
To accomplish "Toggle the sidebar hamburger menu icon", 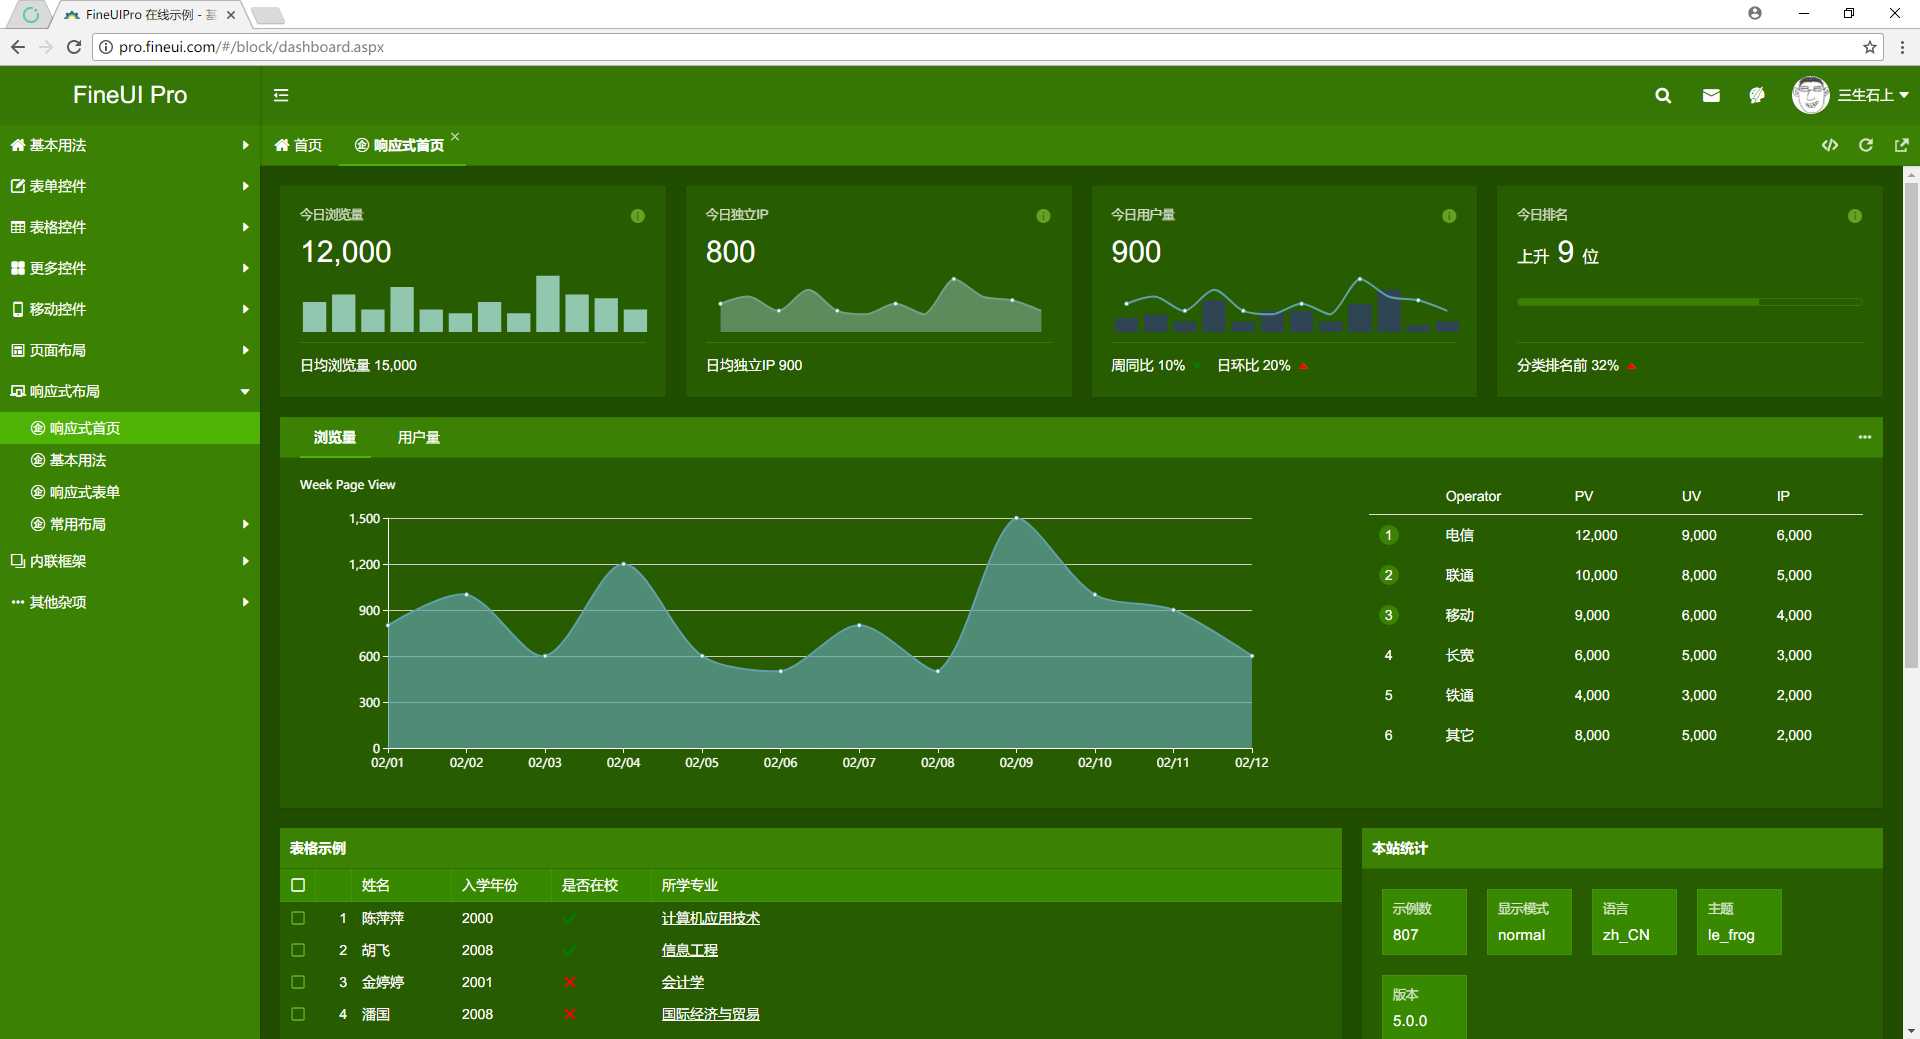I will click(x=281, y=95).
